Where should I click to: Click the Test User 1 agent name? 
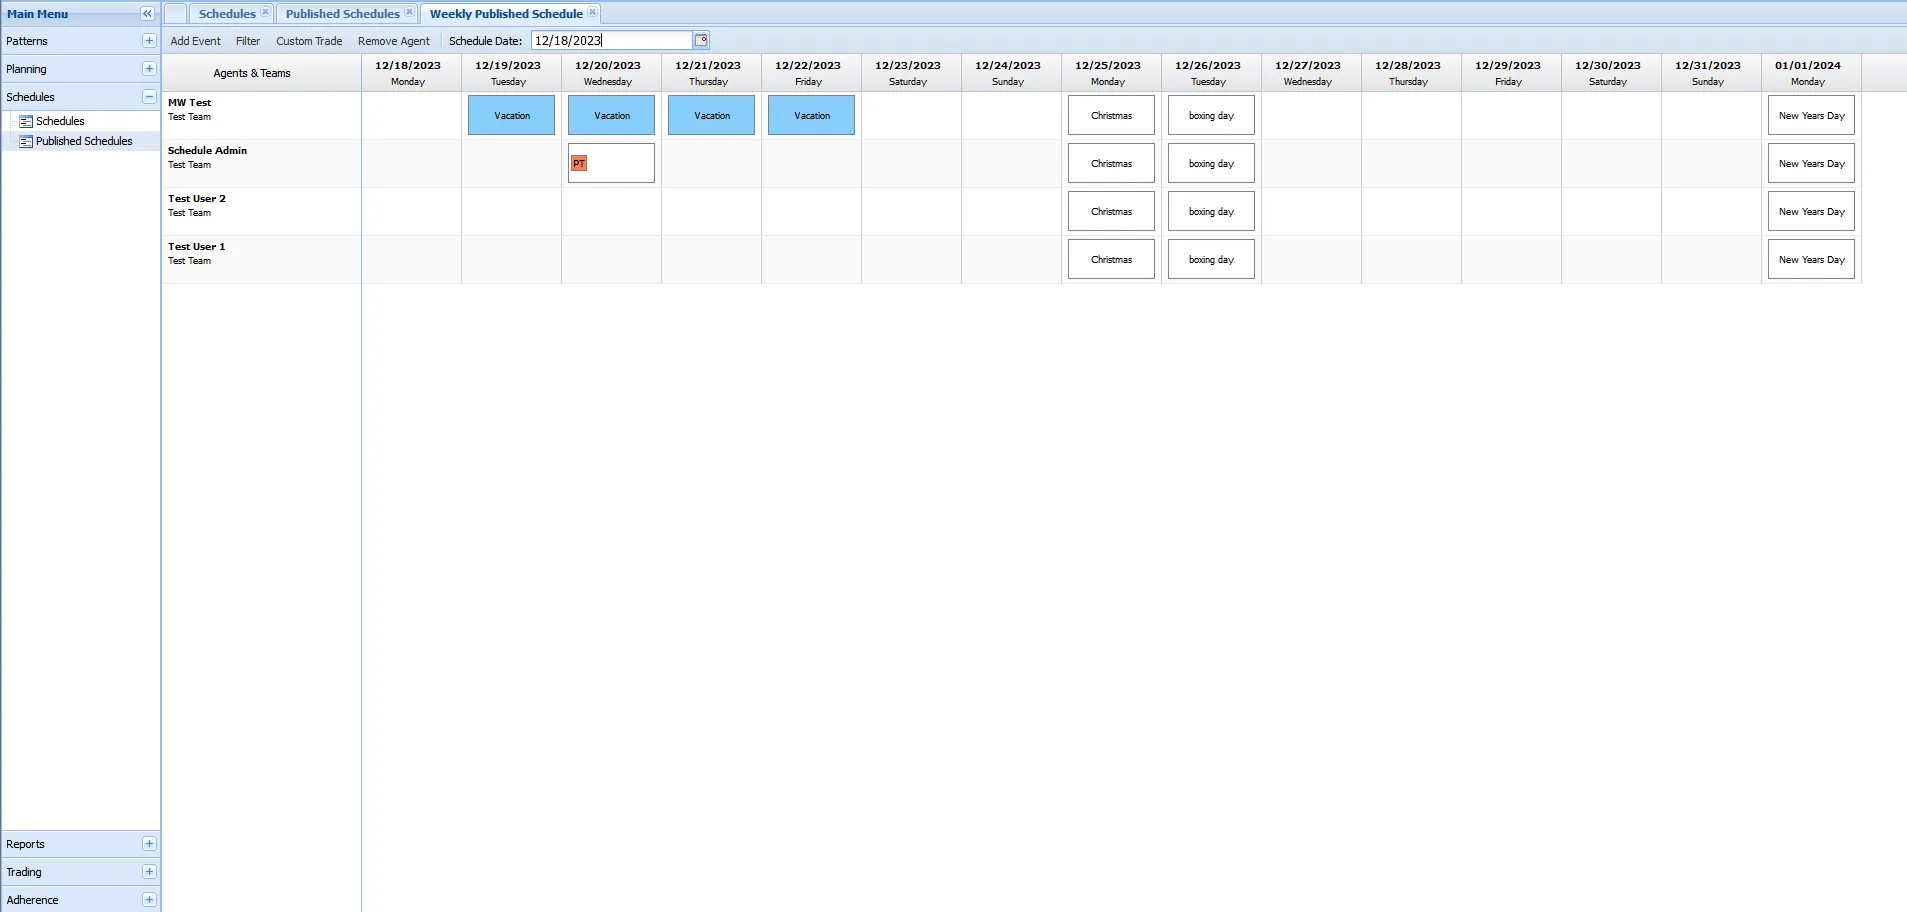click(196, 246)
